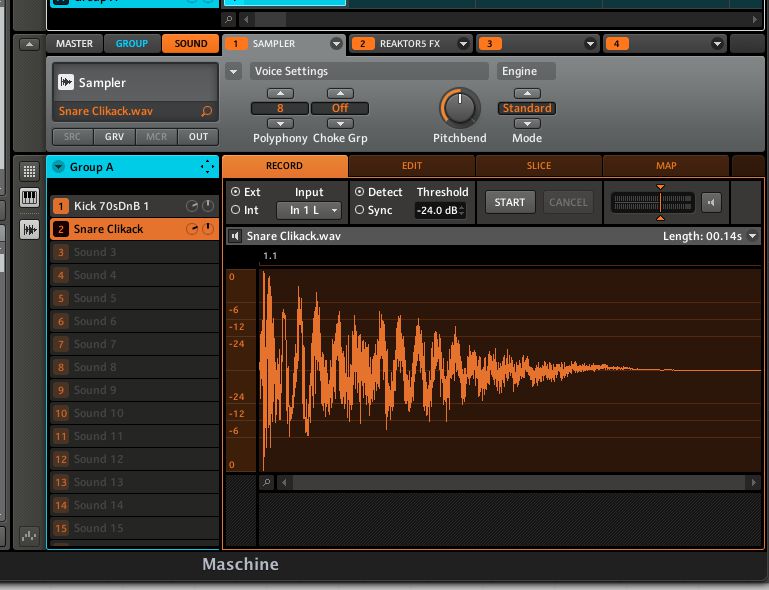The height and width of the screenshot is (590, 769).
Task: Toggle module slot 1 SAMPLER on/off number
Action: tap(235, 44)
